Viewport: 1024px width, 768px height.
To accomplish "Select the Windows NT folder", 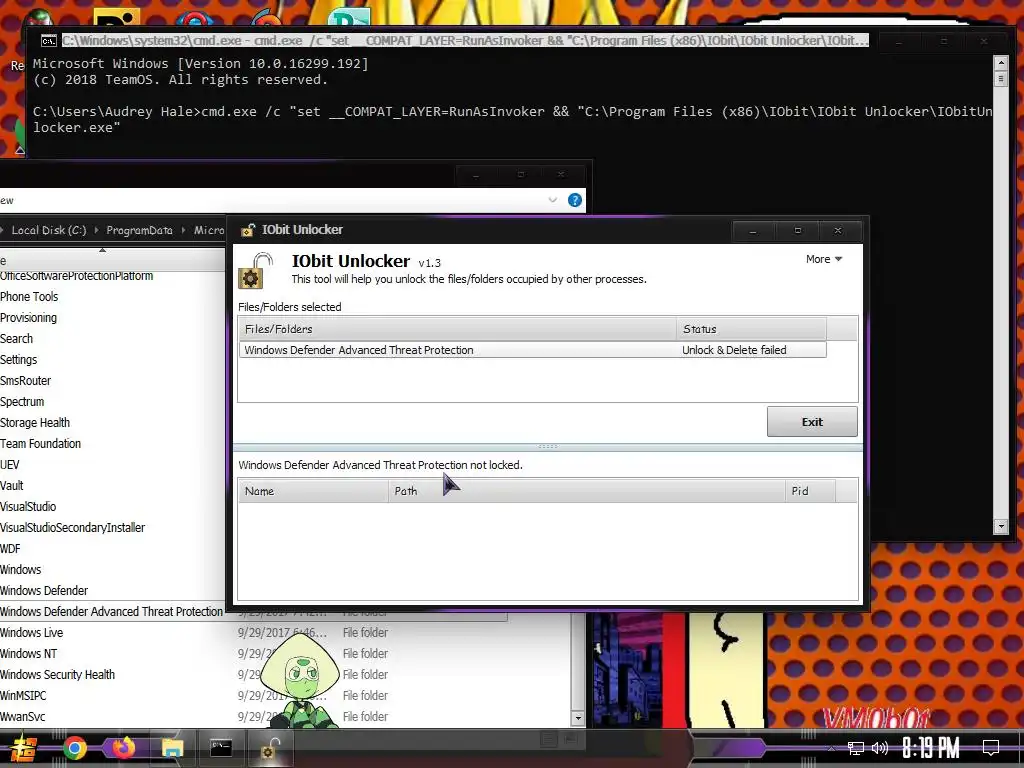I will tap(29, 653).
